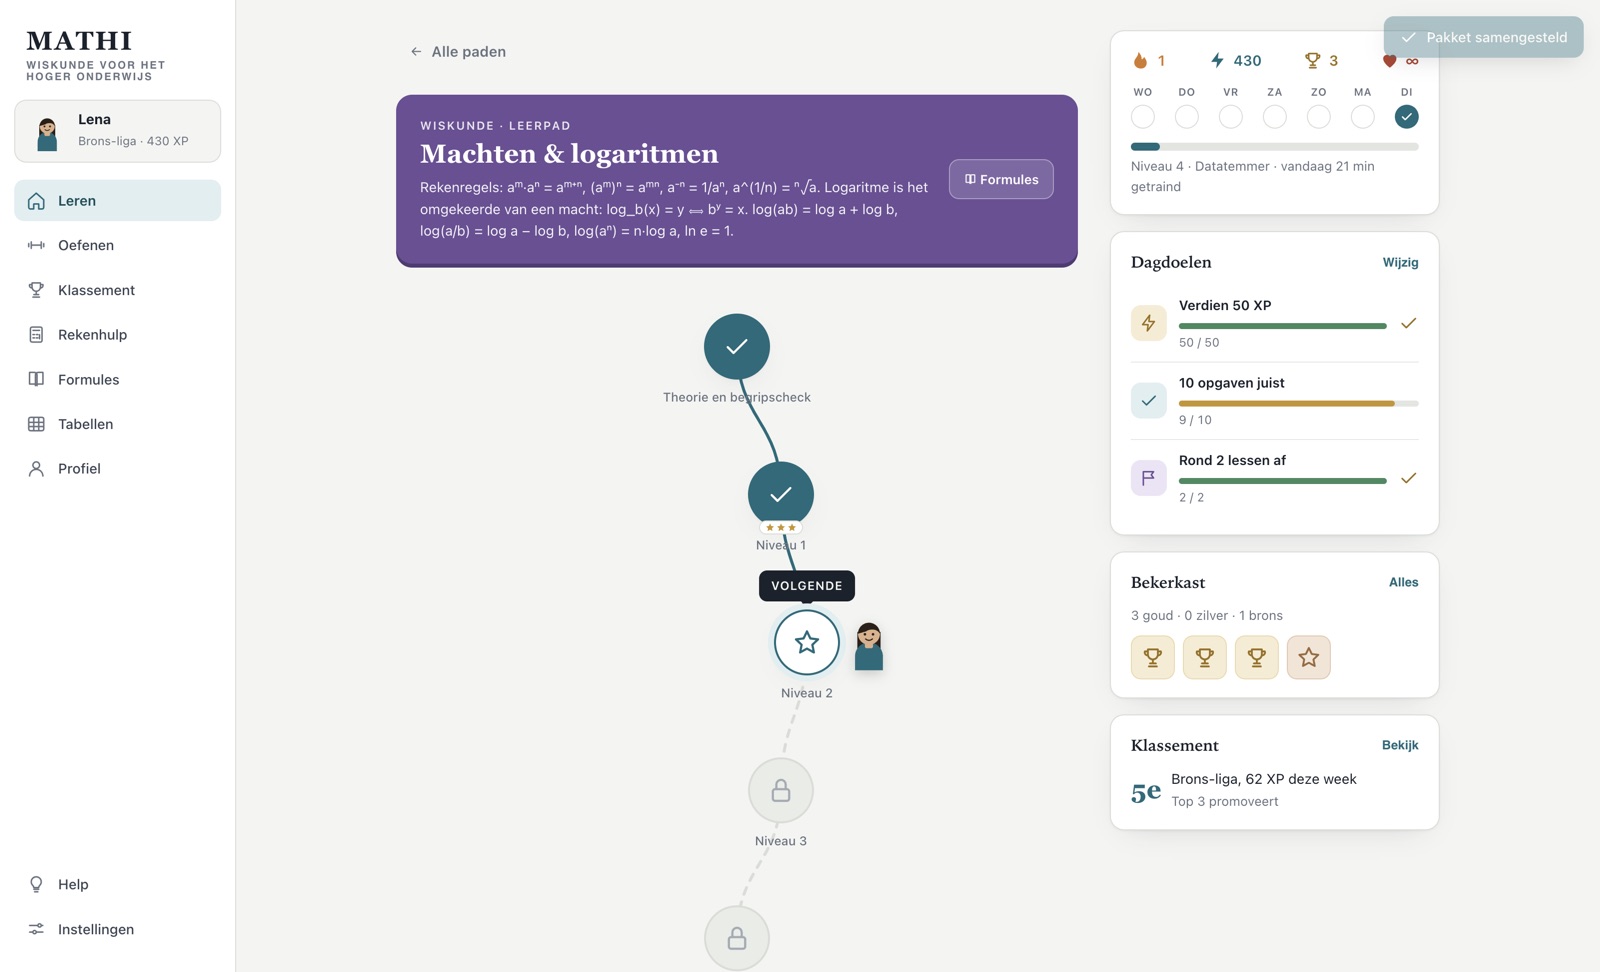Click the person icon next to Profiel
This screenshot has height=972, width=1600.
(x=36, y=468)
